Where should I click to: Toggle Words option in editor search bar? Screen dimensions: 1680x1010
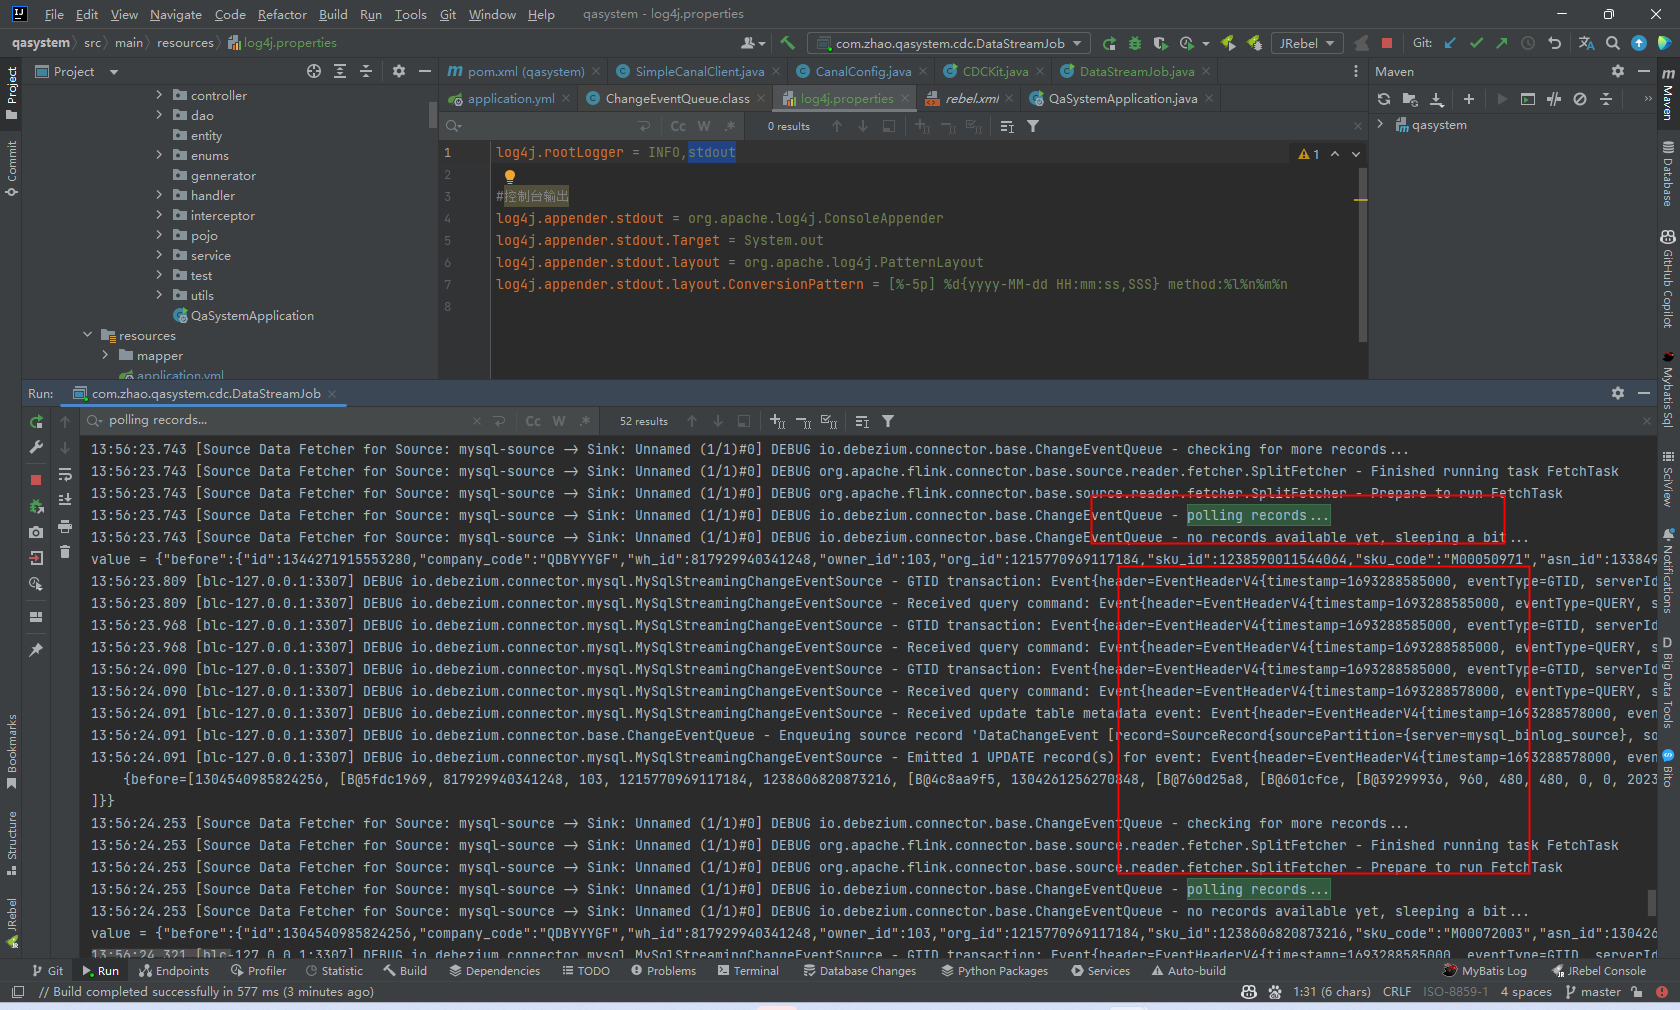[704, 126]
